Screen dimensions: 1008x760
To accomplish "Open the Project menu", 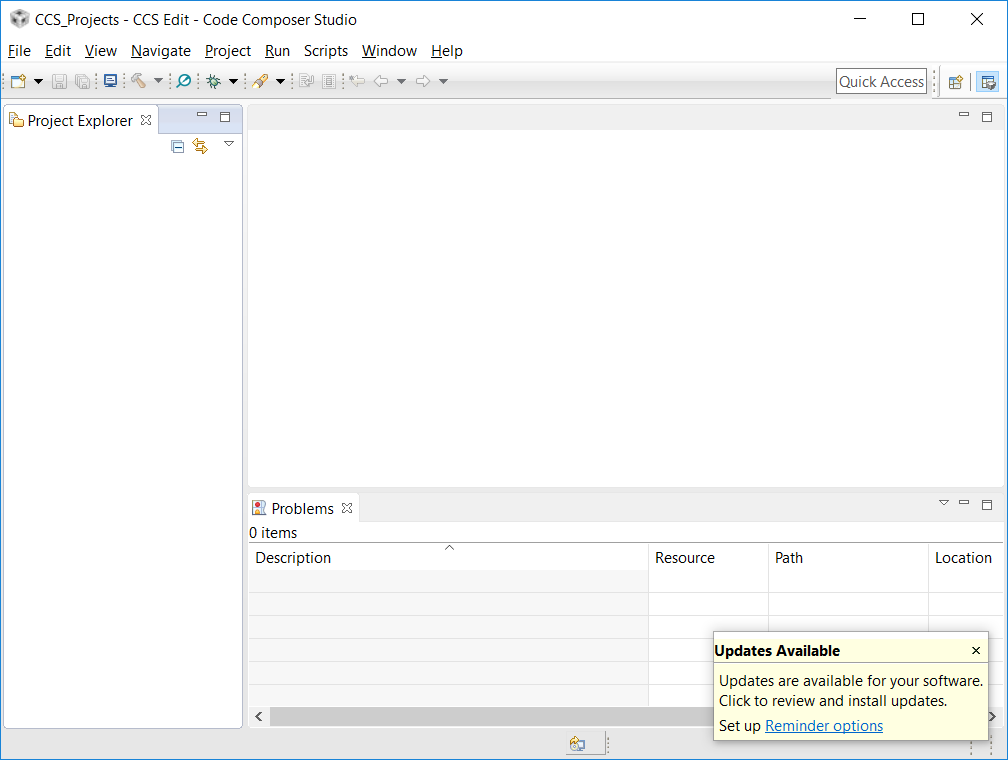I will click(x=227, y=51).
